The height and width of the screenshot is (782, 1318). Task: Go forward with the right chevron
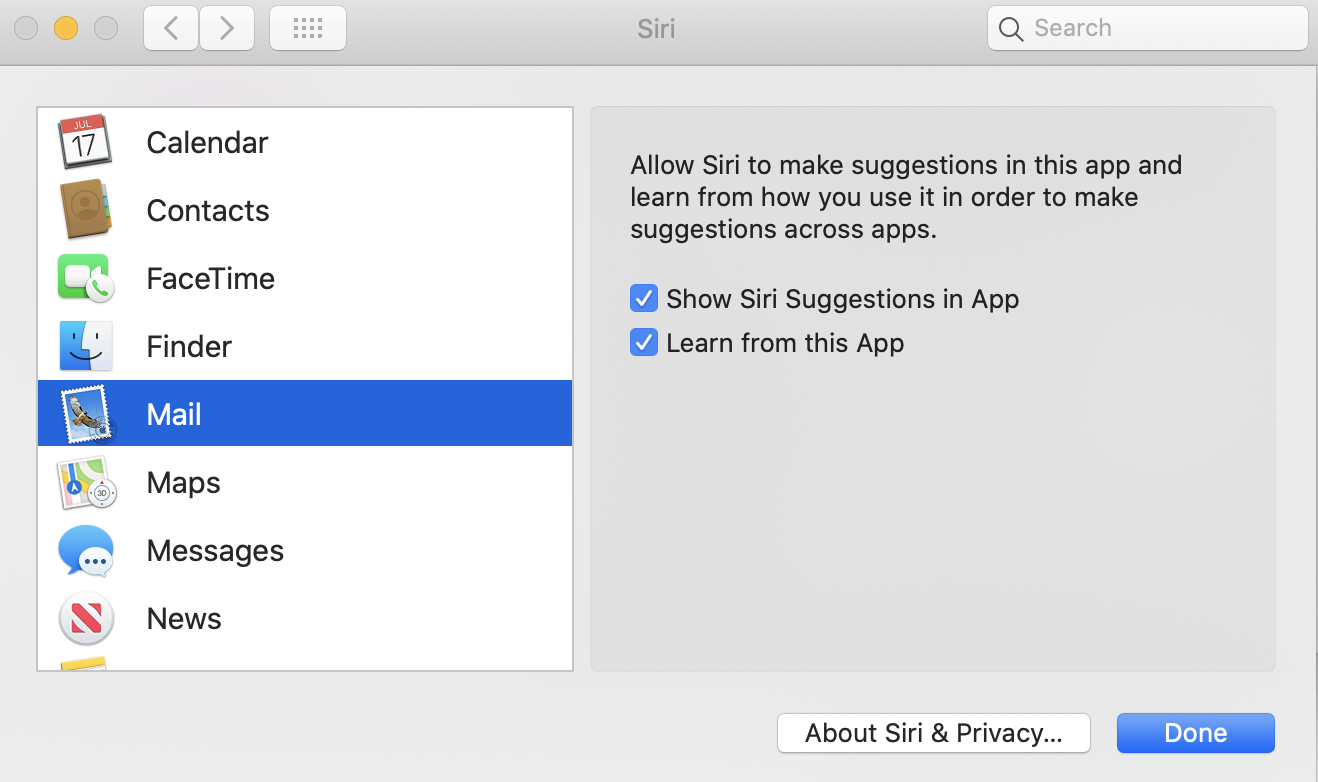coord(227,28)
